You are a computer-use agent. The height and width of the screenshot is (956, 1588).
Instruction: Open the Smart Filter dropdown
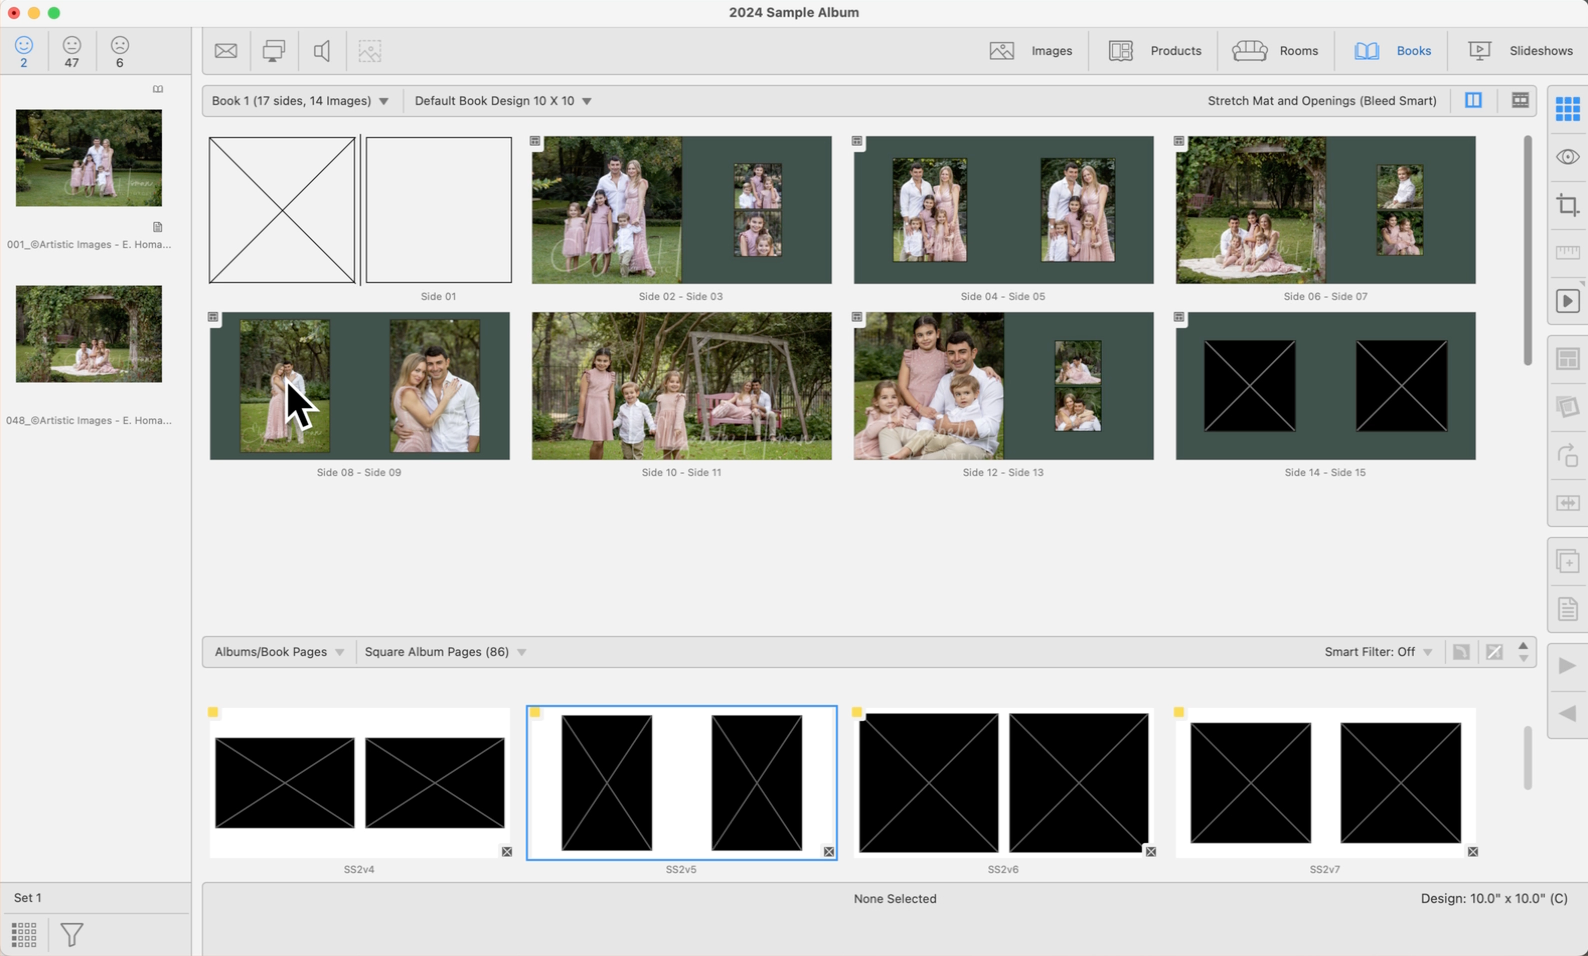1378,652
